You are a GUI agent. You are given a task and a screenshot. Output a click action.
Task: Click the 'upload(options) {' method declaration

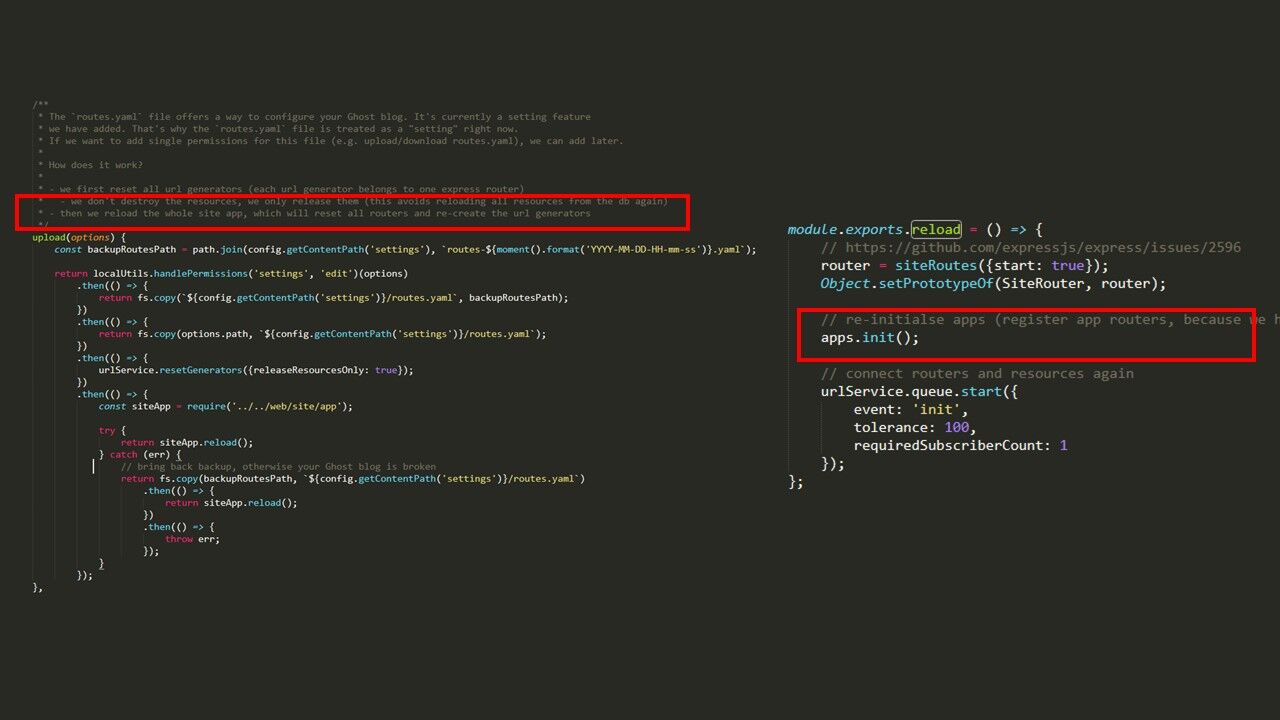click(79, 237)
